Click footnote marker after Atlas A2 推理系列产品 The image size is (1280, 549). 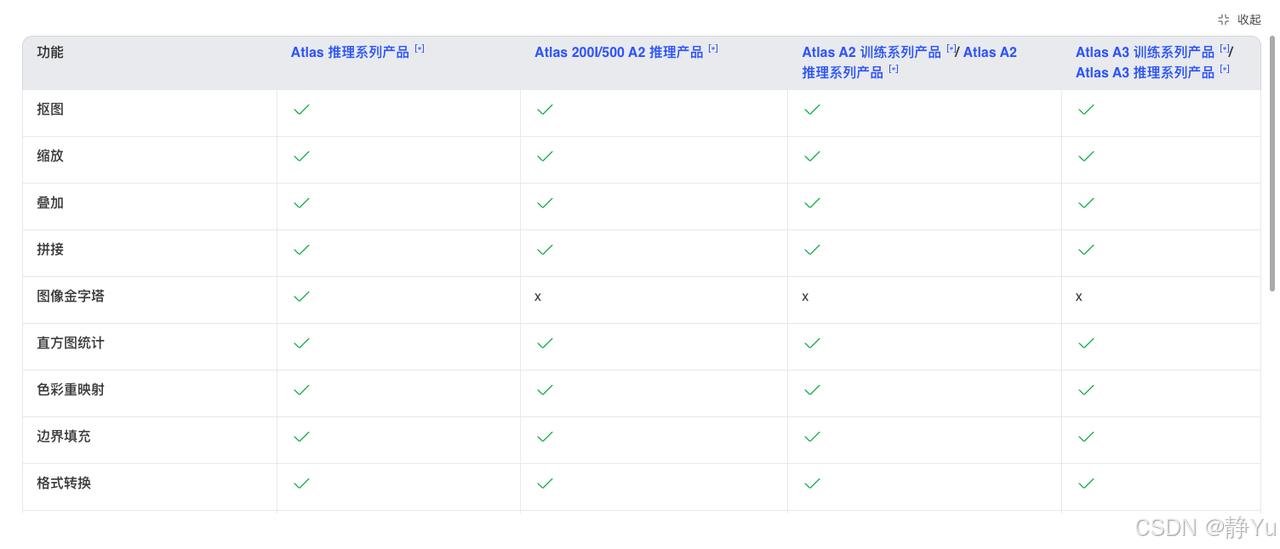[893, 69]
